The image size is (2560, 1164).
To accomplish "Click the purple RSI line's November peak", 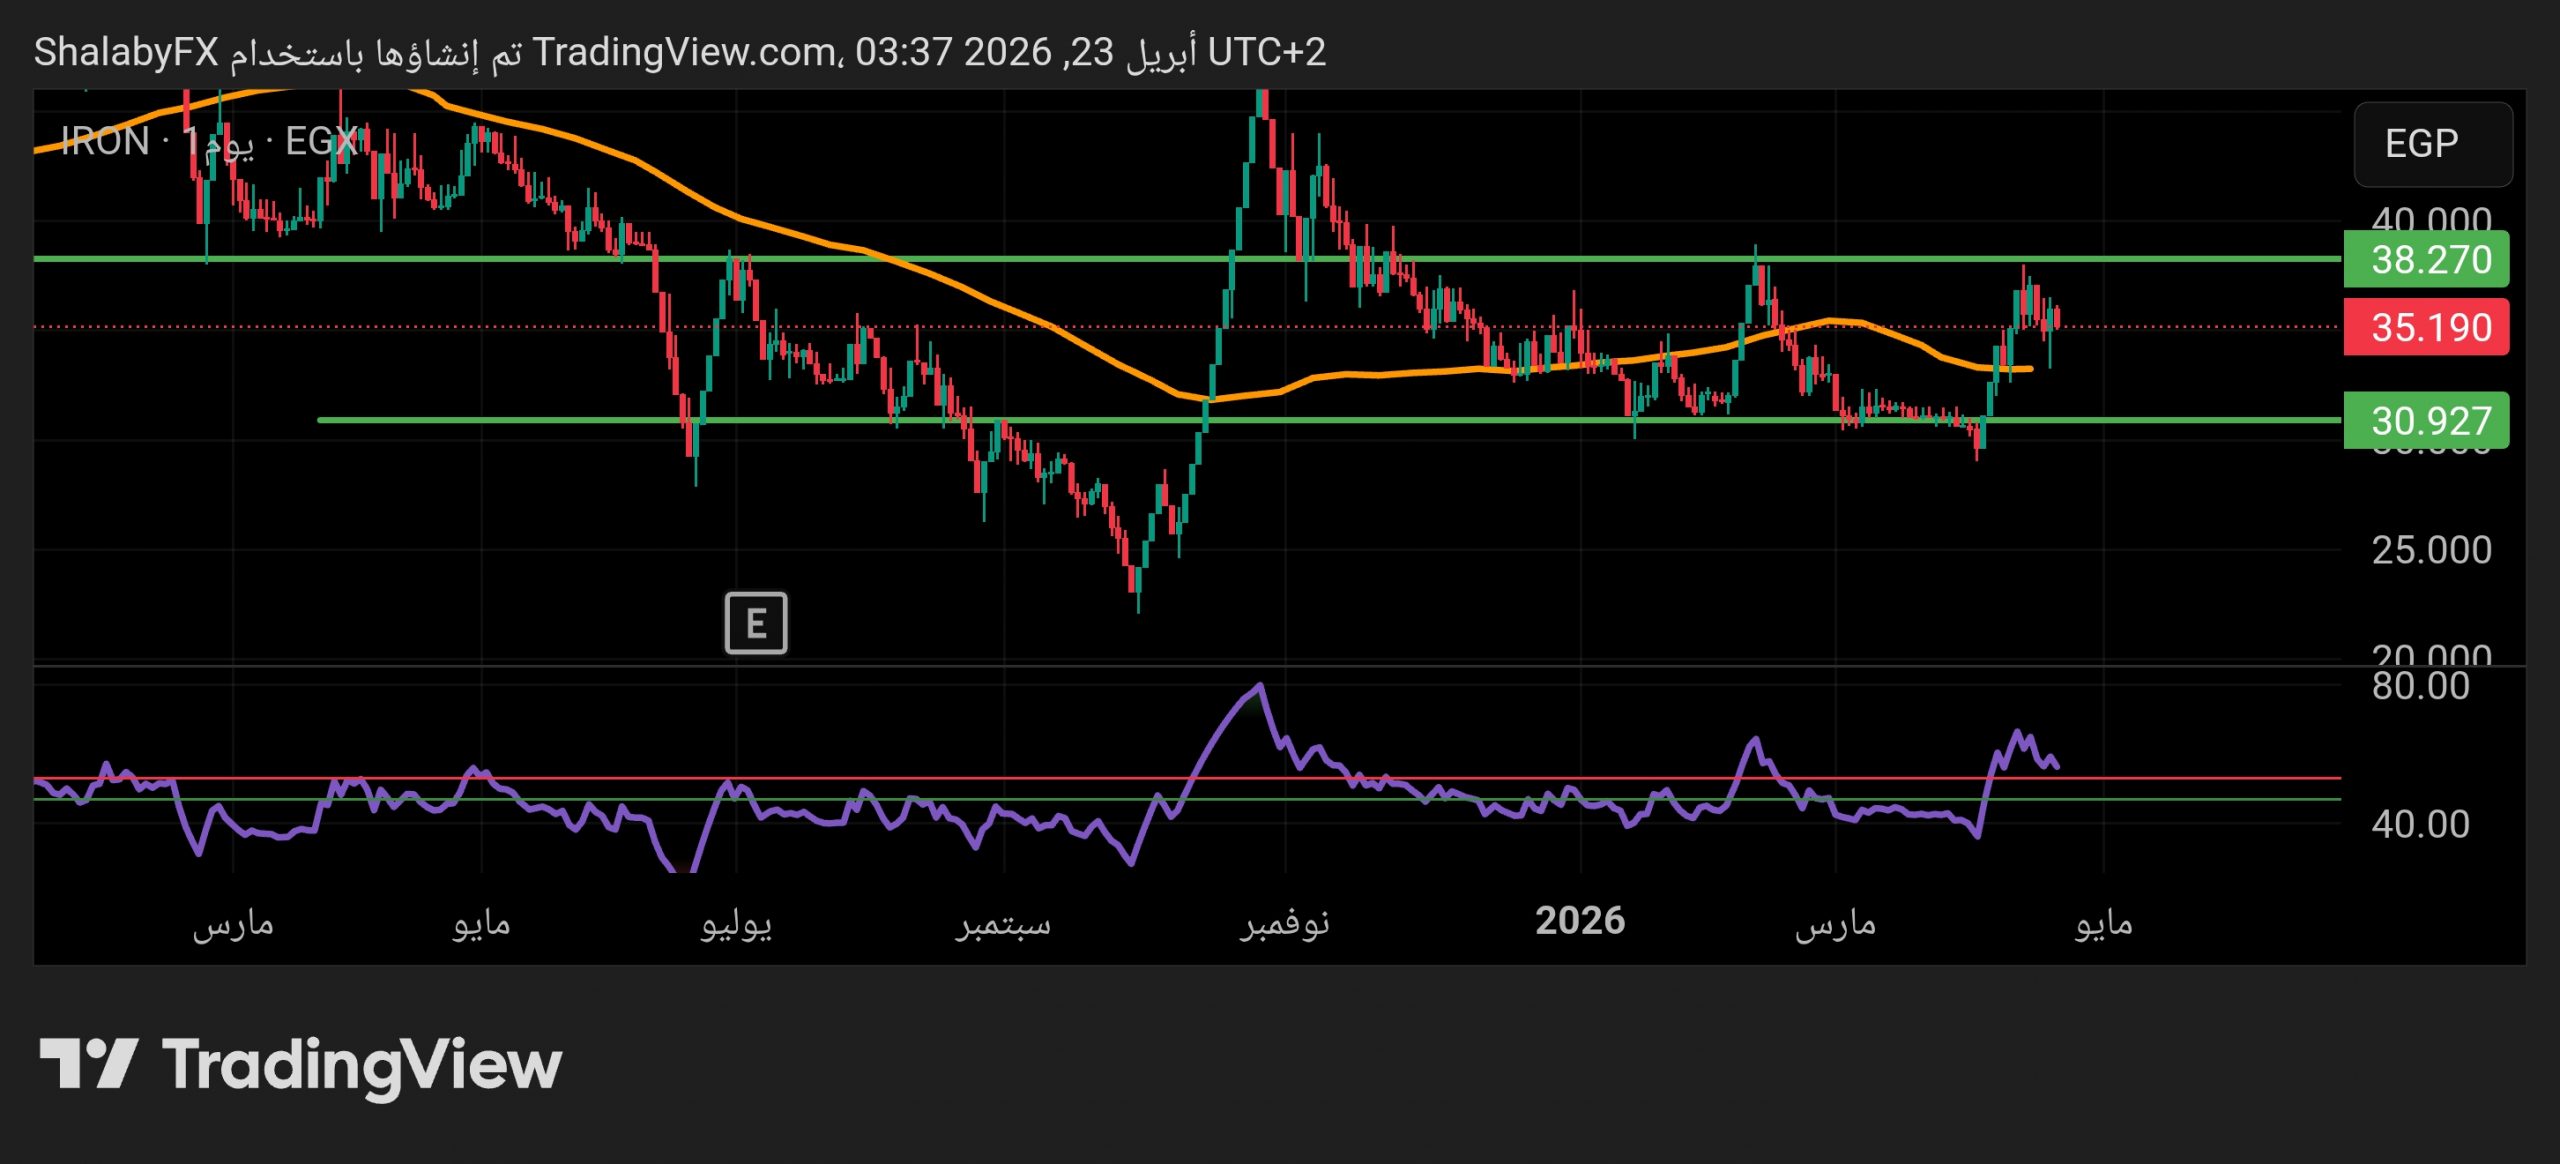I will tap(1259, 686).
